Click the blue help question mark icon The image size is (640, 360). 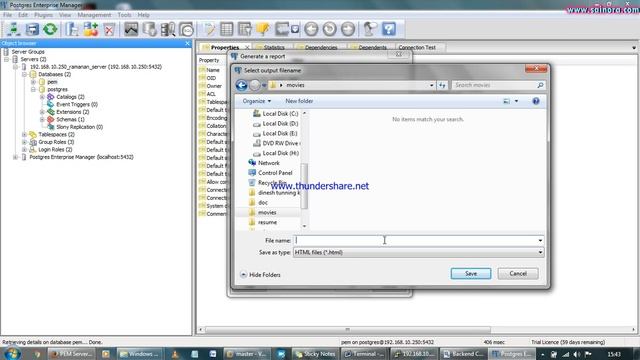(389, 29)
